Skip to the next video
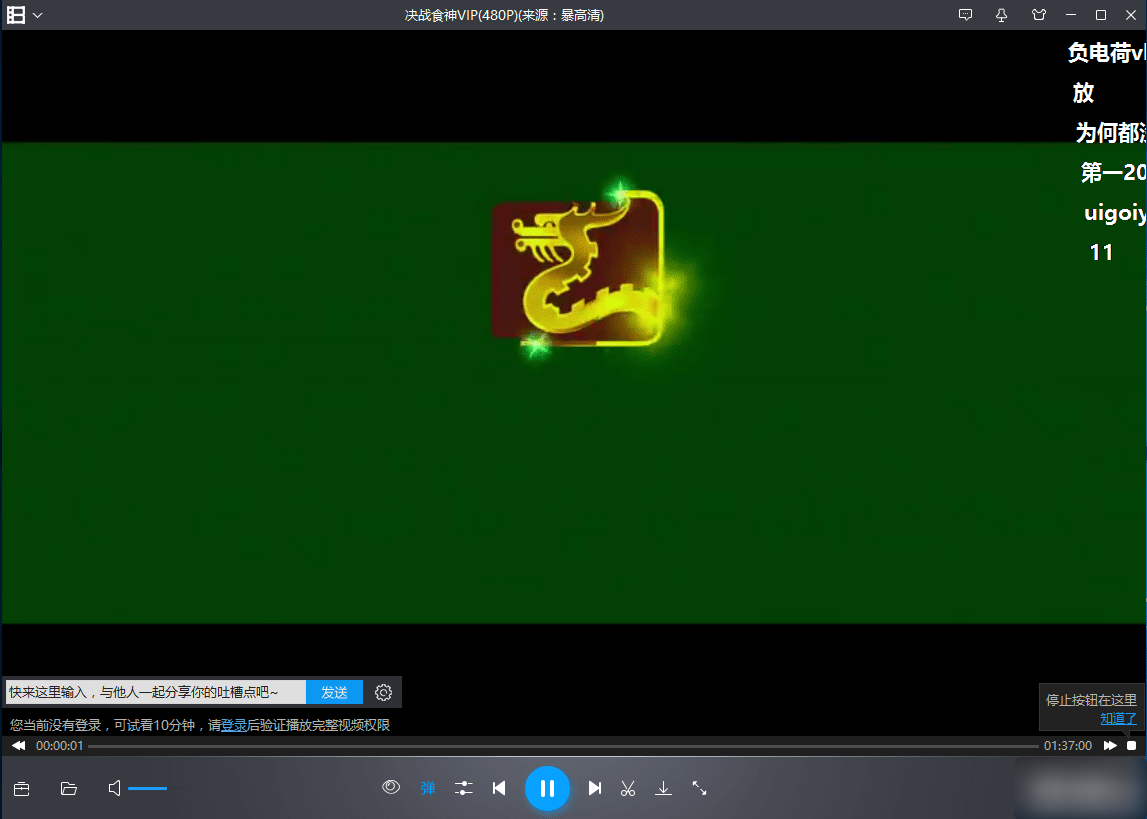1147x819 pixels. (595, 788)
